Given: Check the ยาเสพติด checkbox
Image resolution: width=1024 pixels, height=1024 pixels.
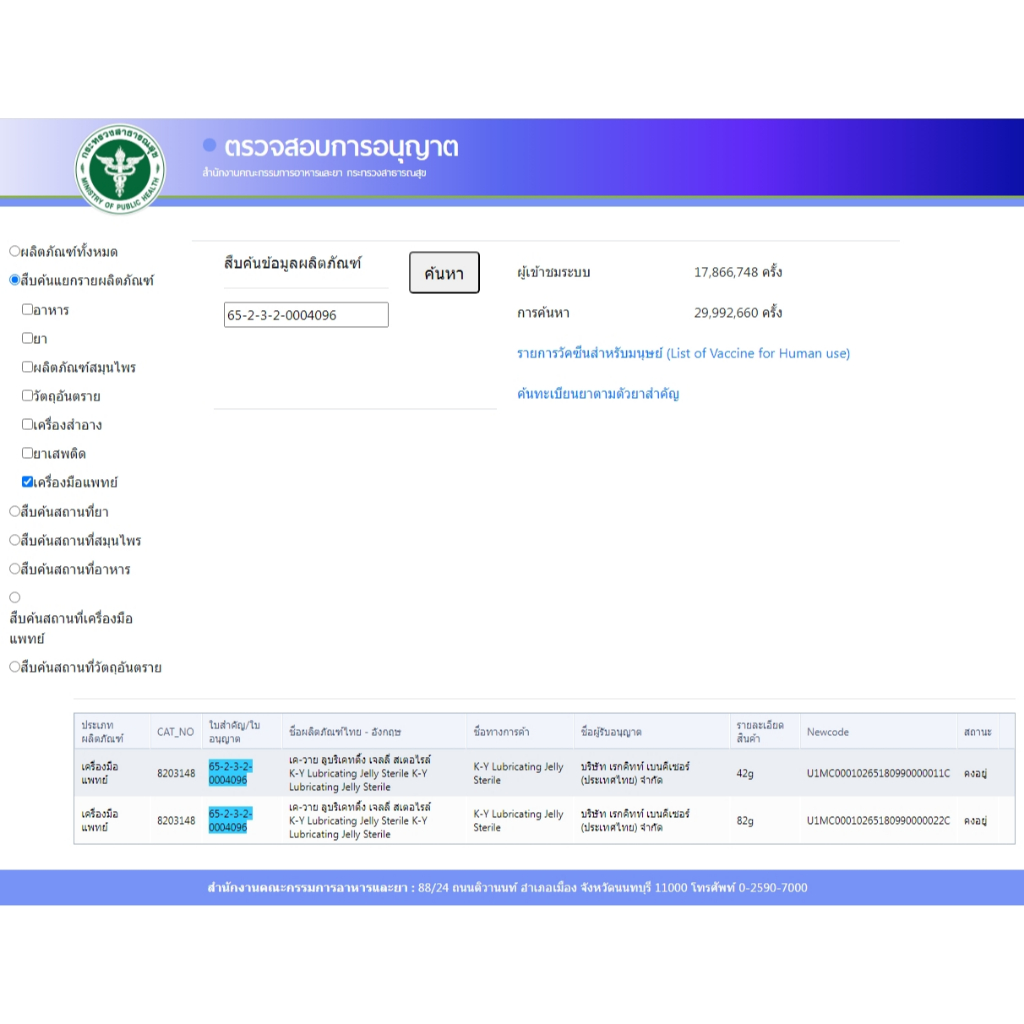Looking at the screenshot, I should click(28, 453).
